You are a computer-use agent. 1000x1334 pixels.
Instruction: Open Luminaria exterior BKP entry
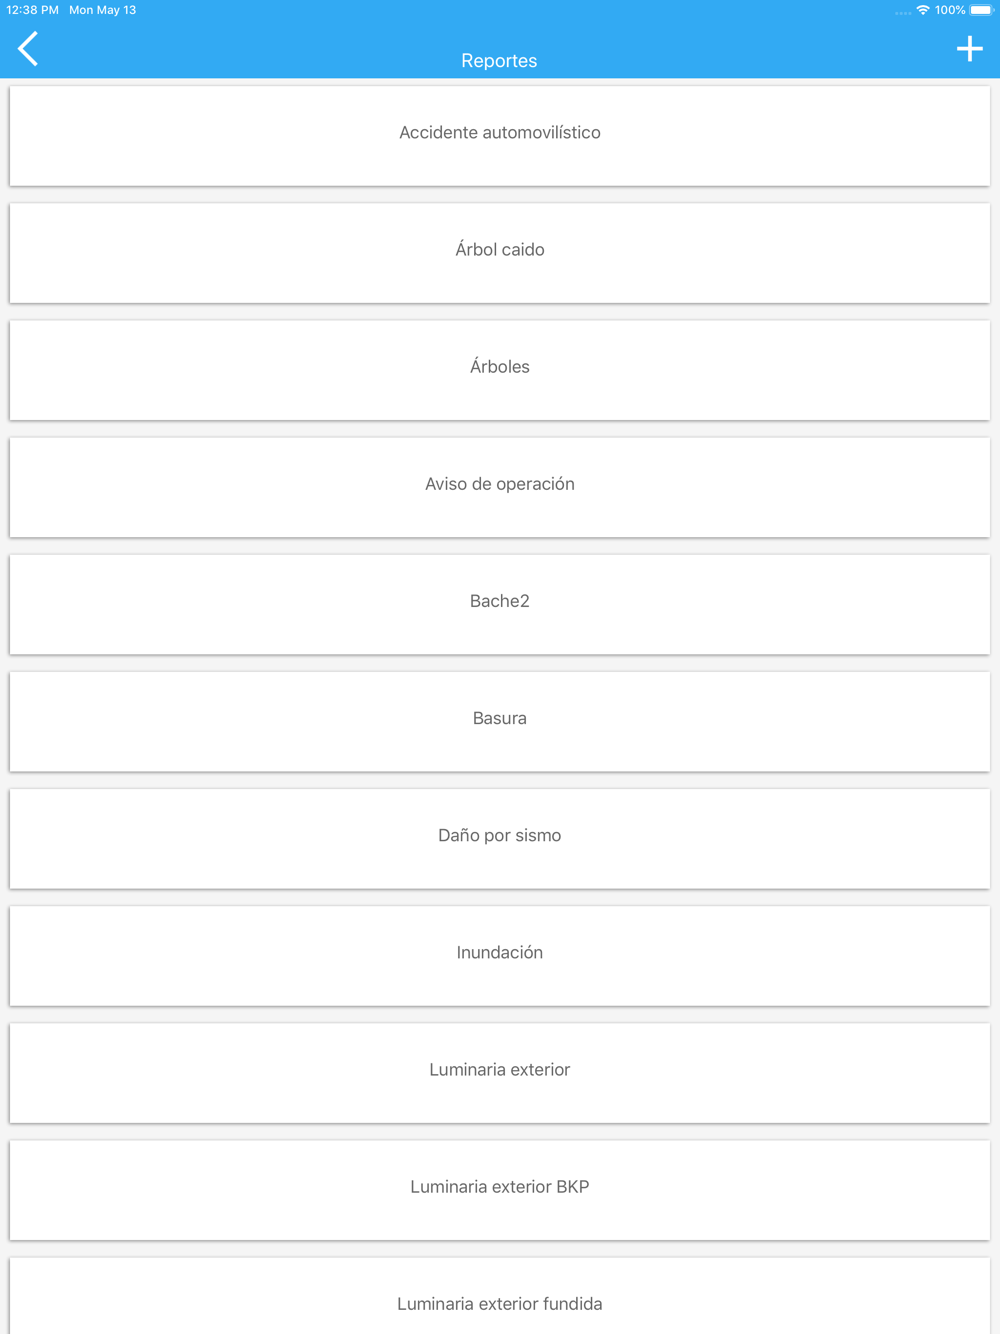click(500, 1189)
